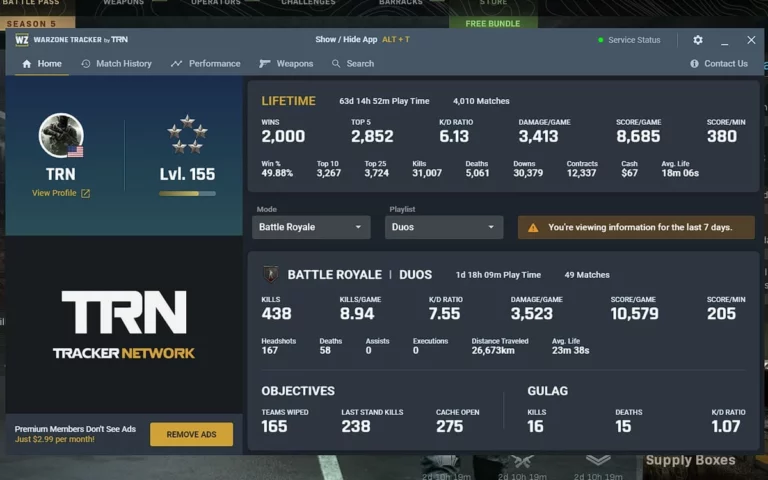Viewport: 768px width, 480px height.
Task: Click the TRN player avatar
Action: coord(61,136)
